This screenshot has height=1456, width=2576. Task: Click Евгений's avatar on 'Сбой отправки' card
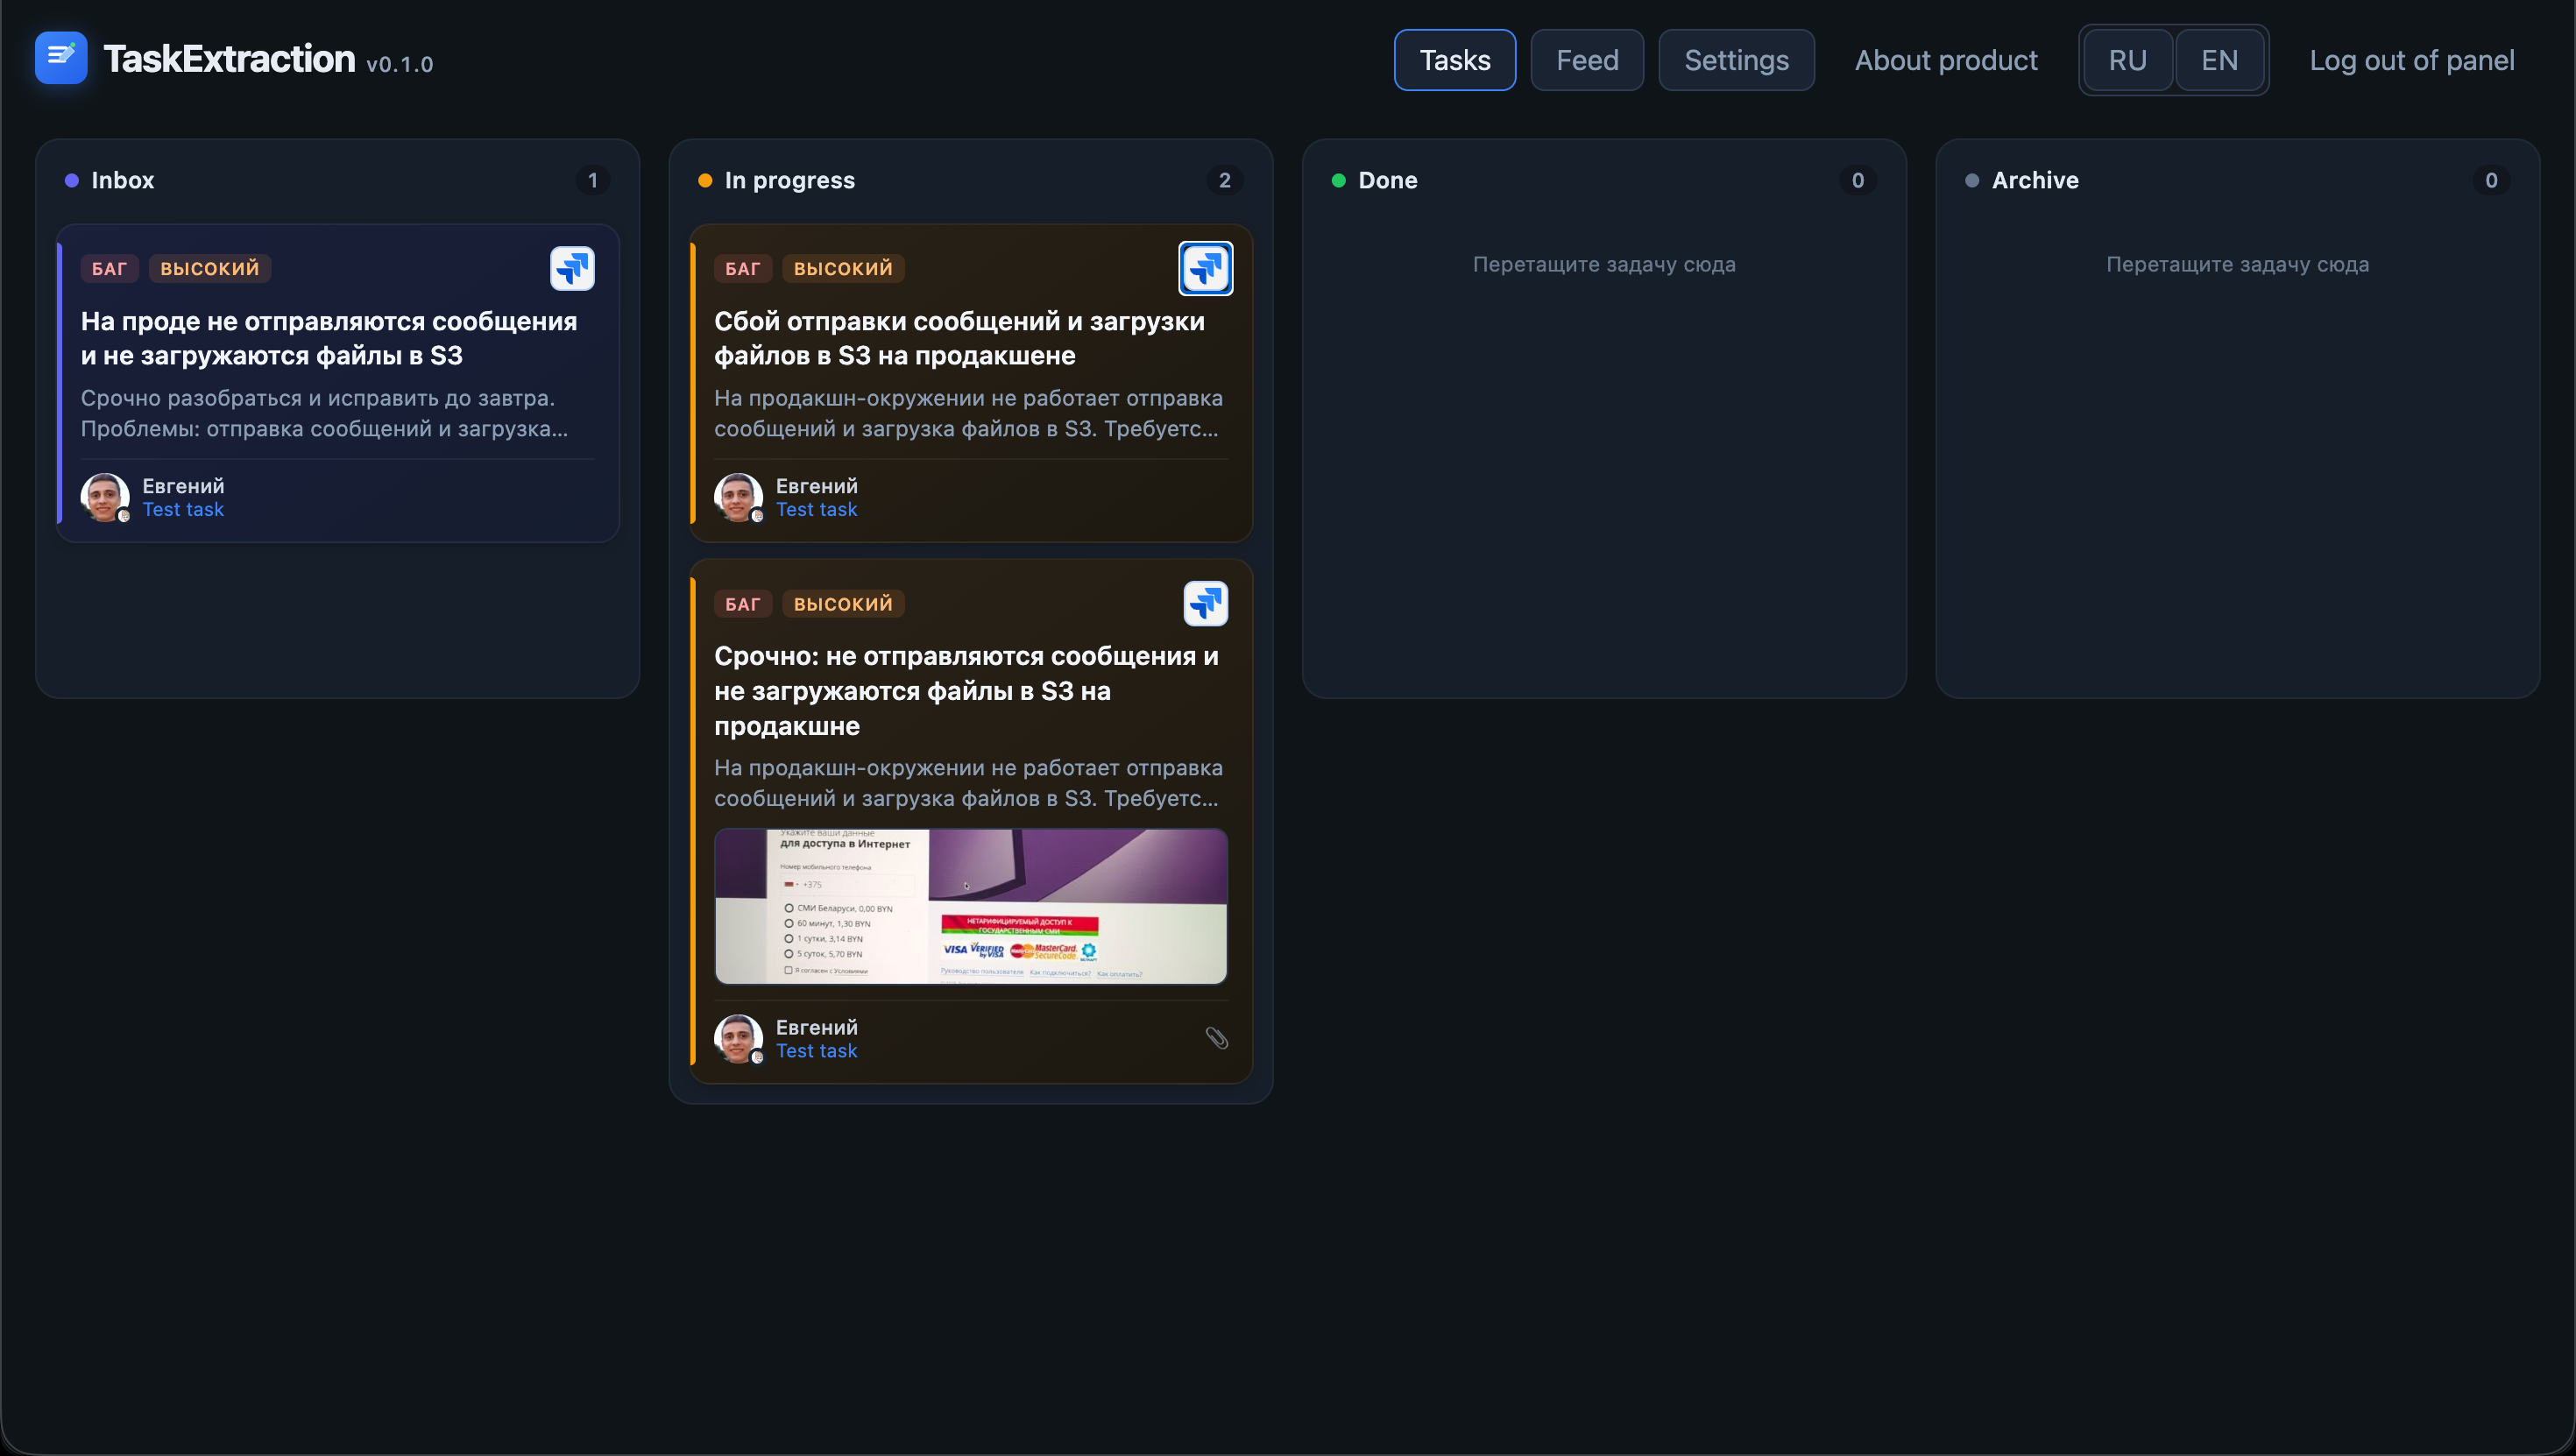(x=738, y=497)
